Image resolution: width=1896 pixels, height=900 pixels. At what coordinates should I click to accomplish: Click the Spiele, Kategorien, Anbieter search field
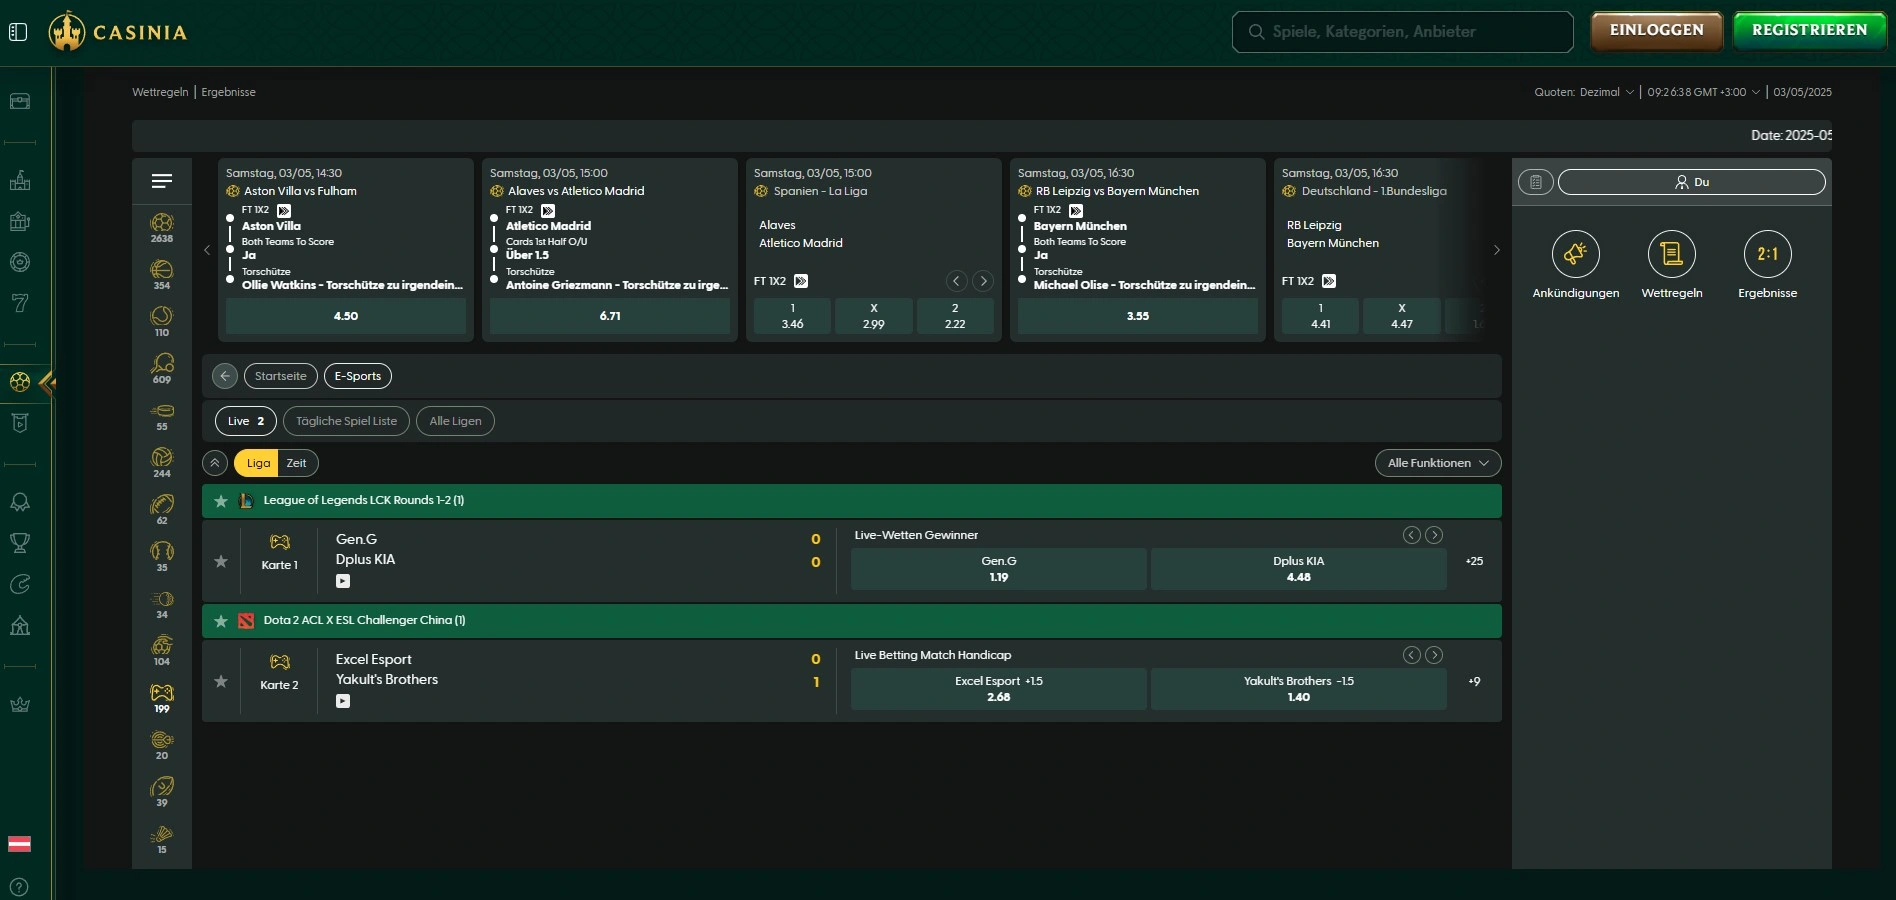(1402, 32)
